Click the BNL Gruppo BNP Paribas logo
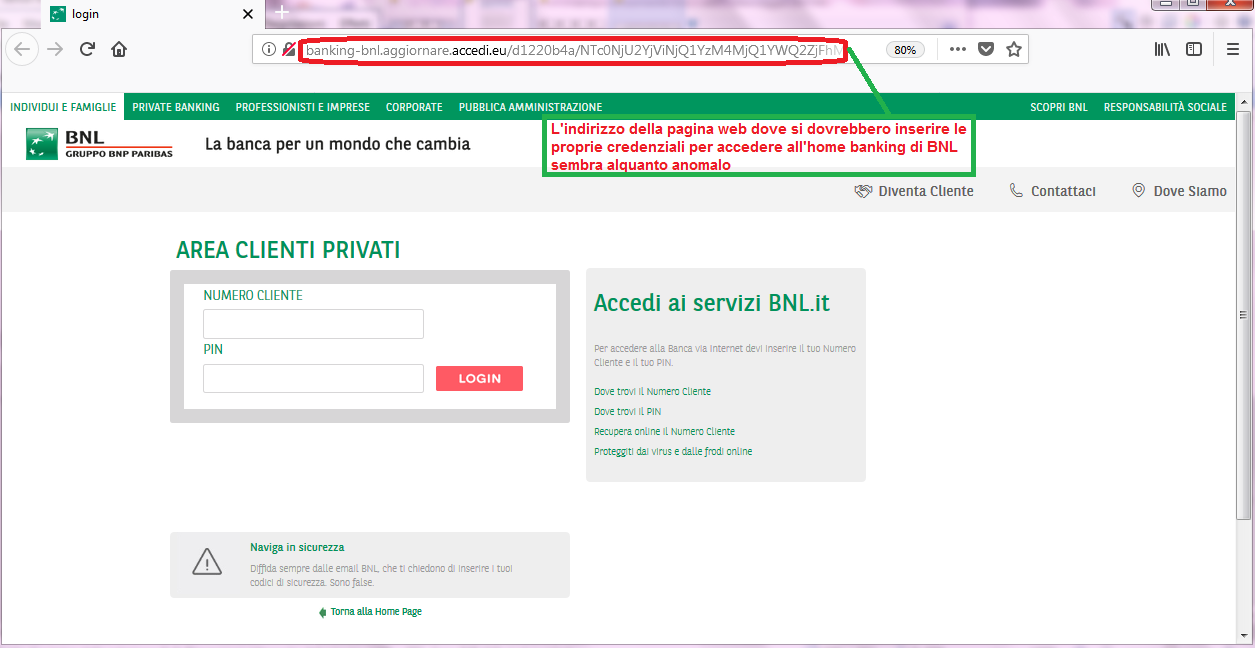The height and width of the screenshot is (648, 1255). point(100,144)
